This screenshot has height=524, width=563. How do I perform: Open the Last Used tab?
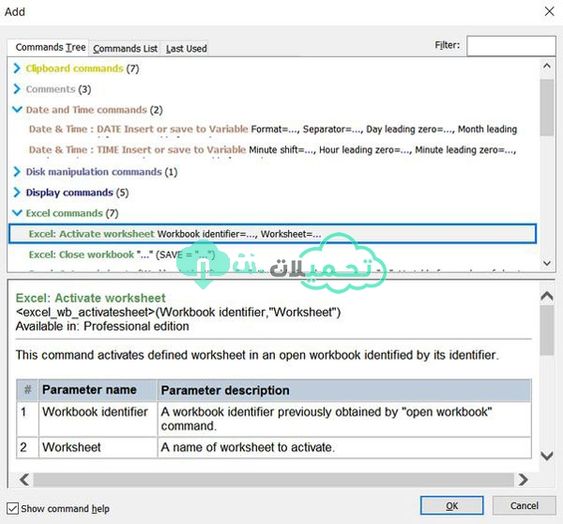coord(186,48)
